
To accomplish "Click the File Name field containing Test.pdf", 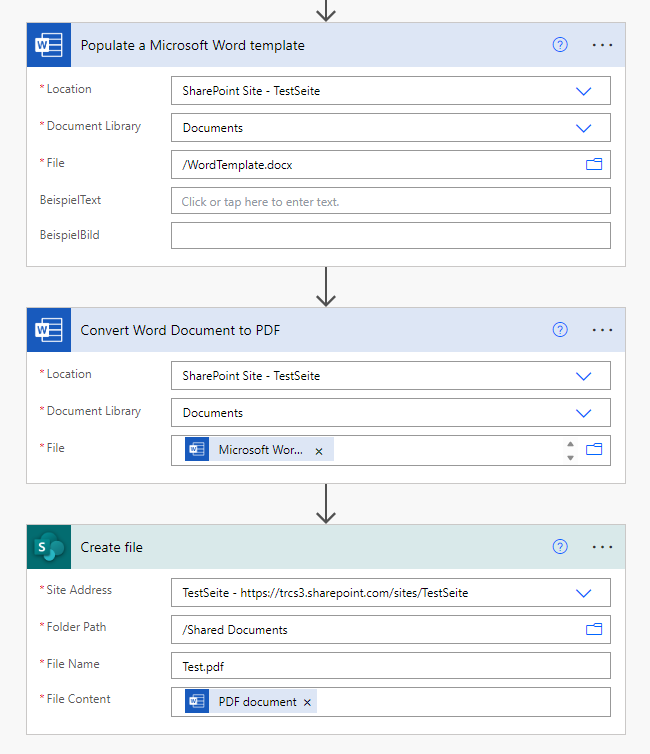I will tap(391, 666).
